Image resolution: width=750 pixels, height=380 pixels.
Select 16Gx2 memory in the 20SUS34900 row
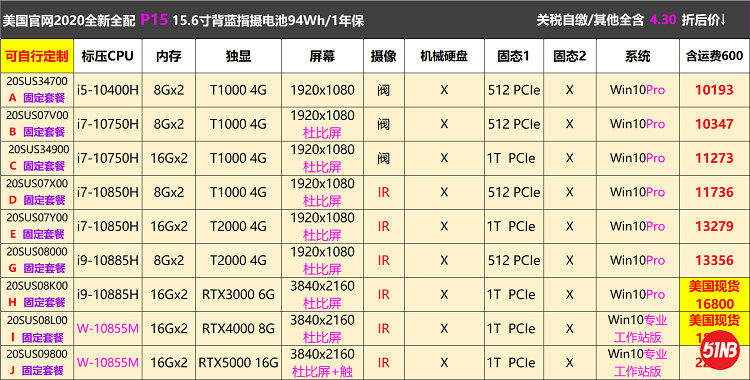tap(169, 158)
